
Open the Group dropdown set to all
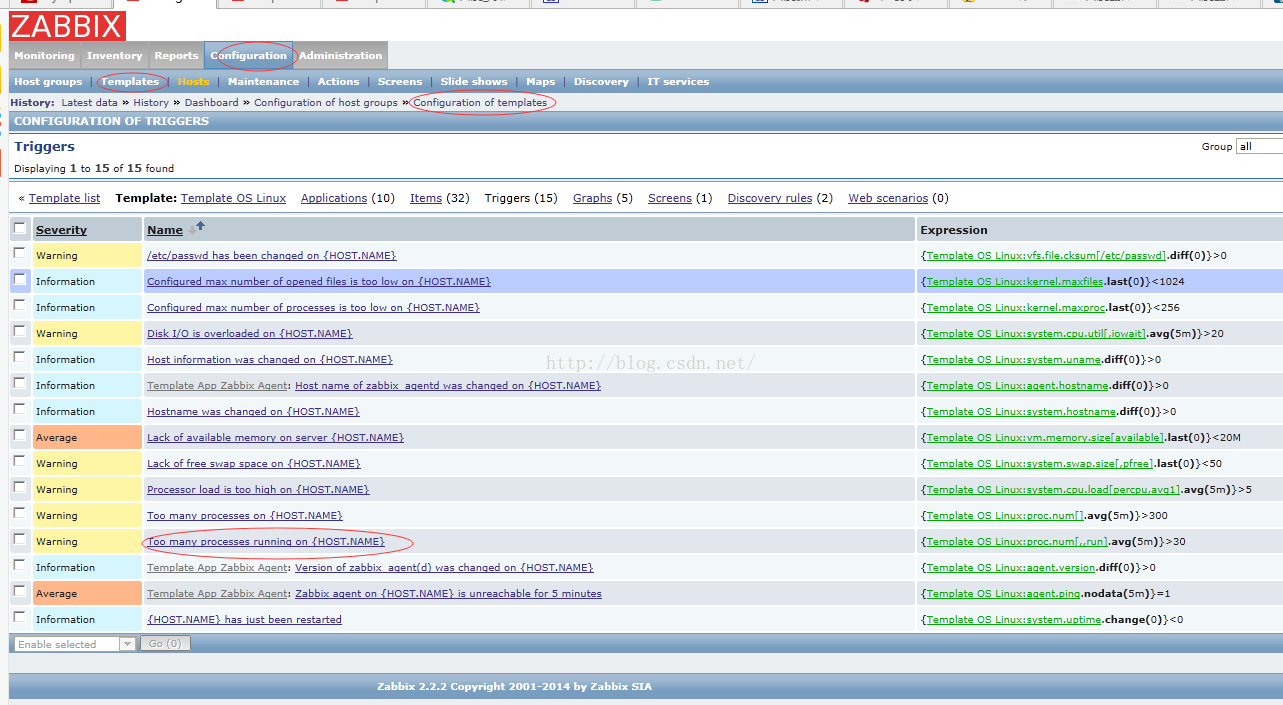point(1259,146)
